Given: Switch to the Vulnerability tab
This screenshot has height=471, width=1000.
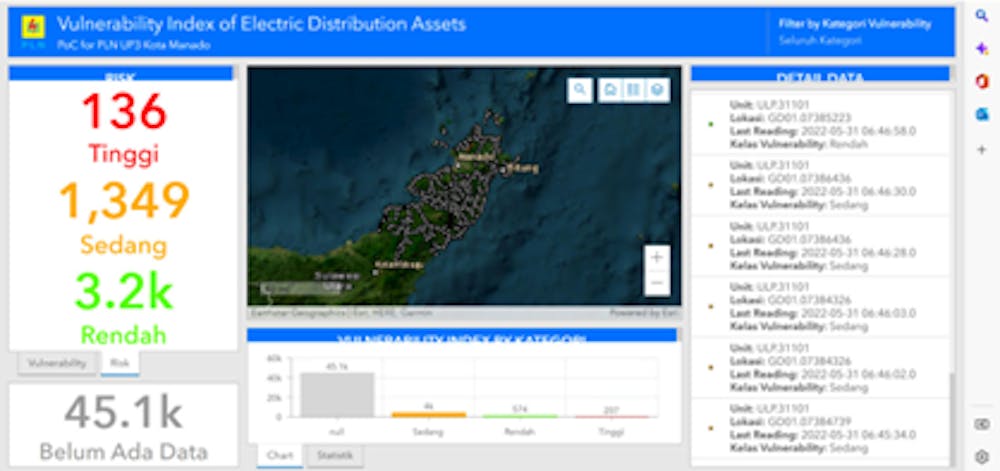Looking at the screenshot, I should 57,363.
